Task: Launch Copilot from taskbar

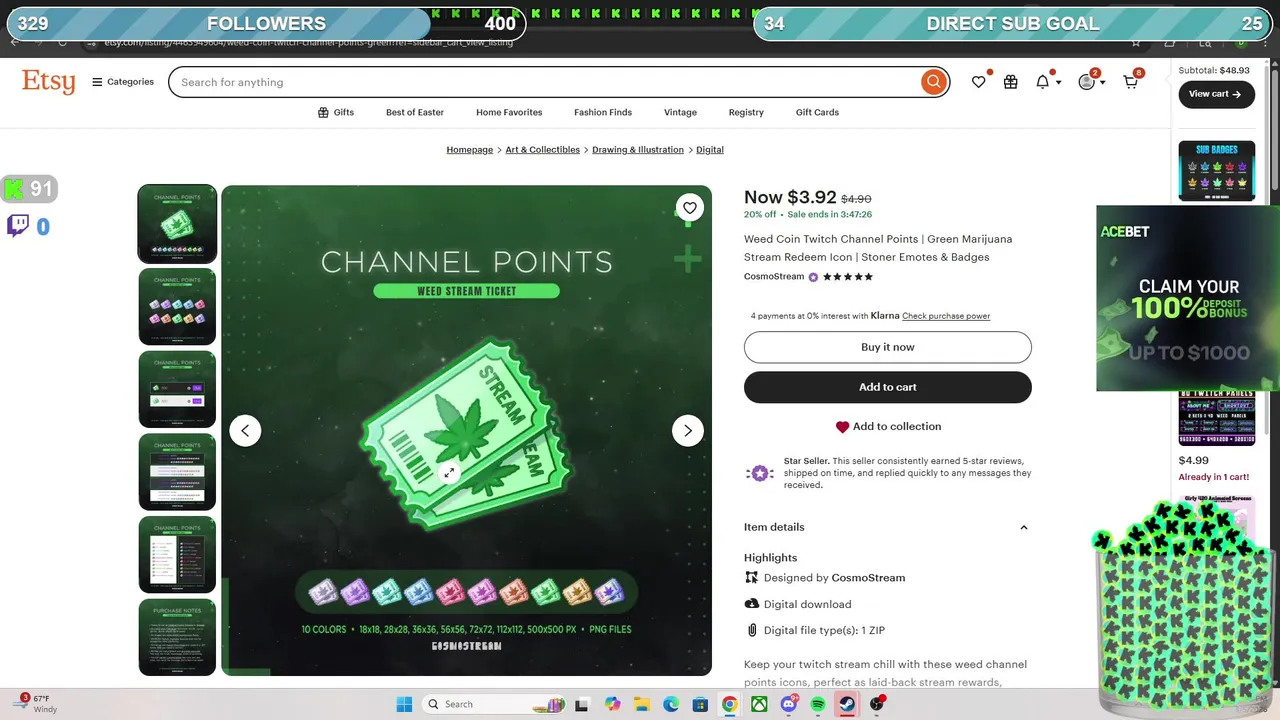Action: point(612,704)
